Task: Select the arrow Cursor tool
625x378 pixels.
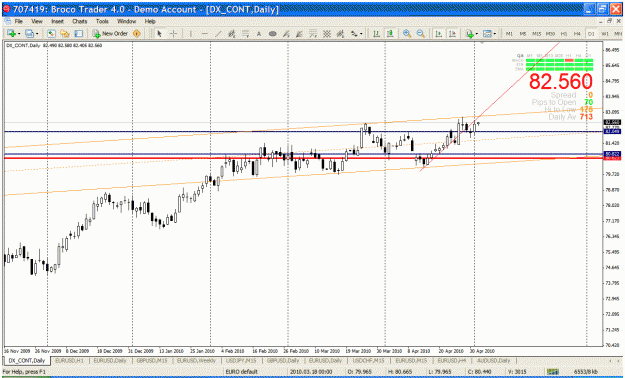Action: [159, 34]
